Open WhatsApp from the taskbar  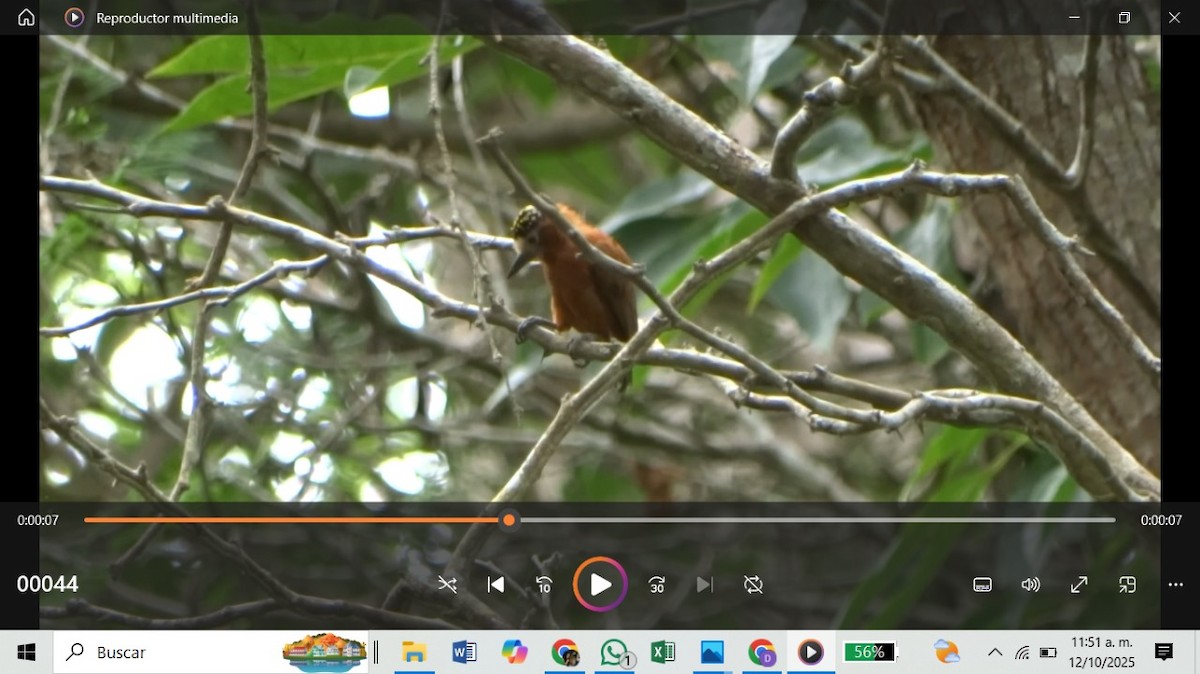click(x=614, y=652)
